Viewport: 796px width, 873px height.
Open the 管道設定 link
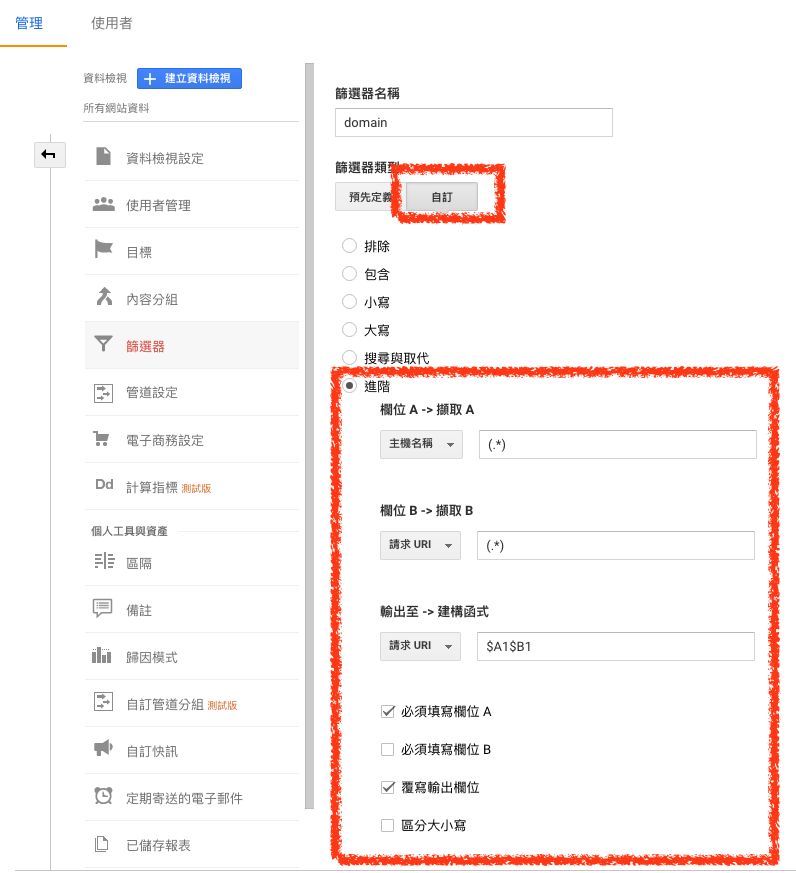pyautogui.click(x=191, y=393)
